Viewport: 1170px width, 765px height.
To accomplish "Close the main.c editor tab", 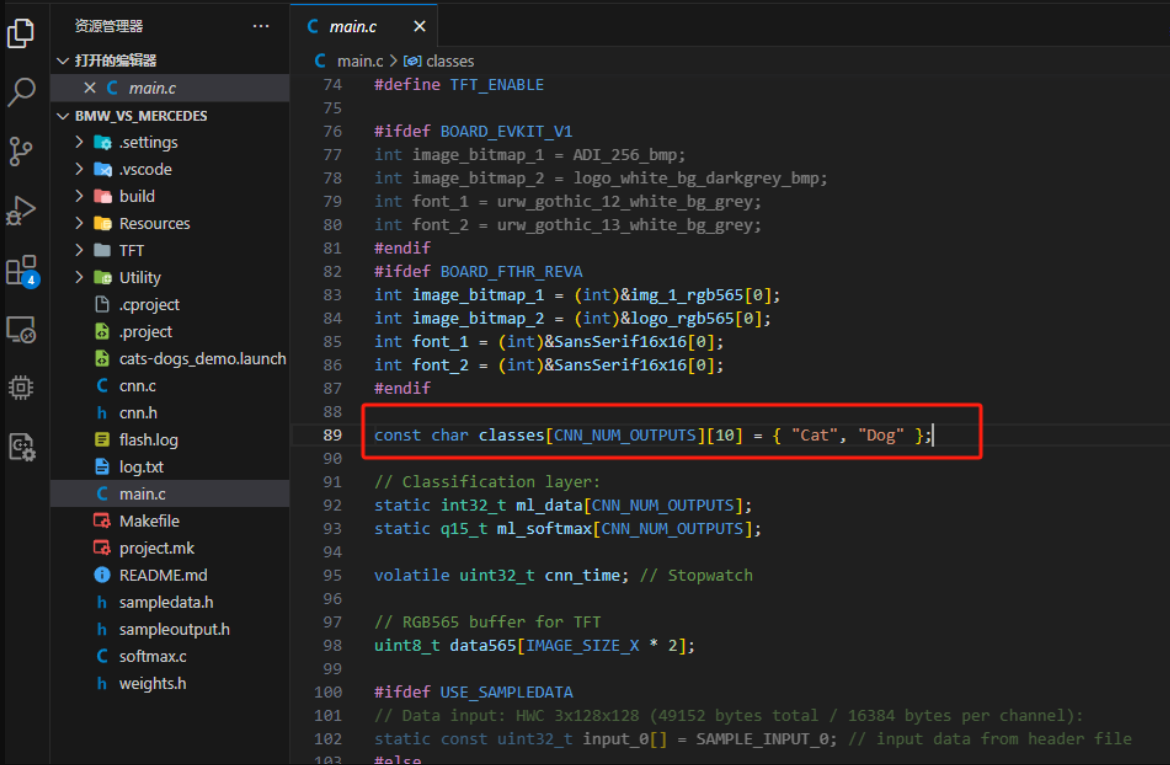I will point(419,26).
